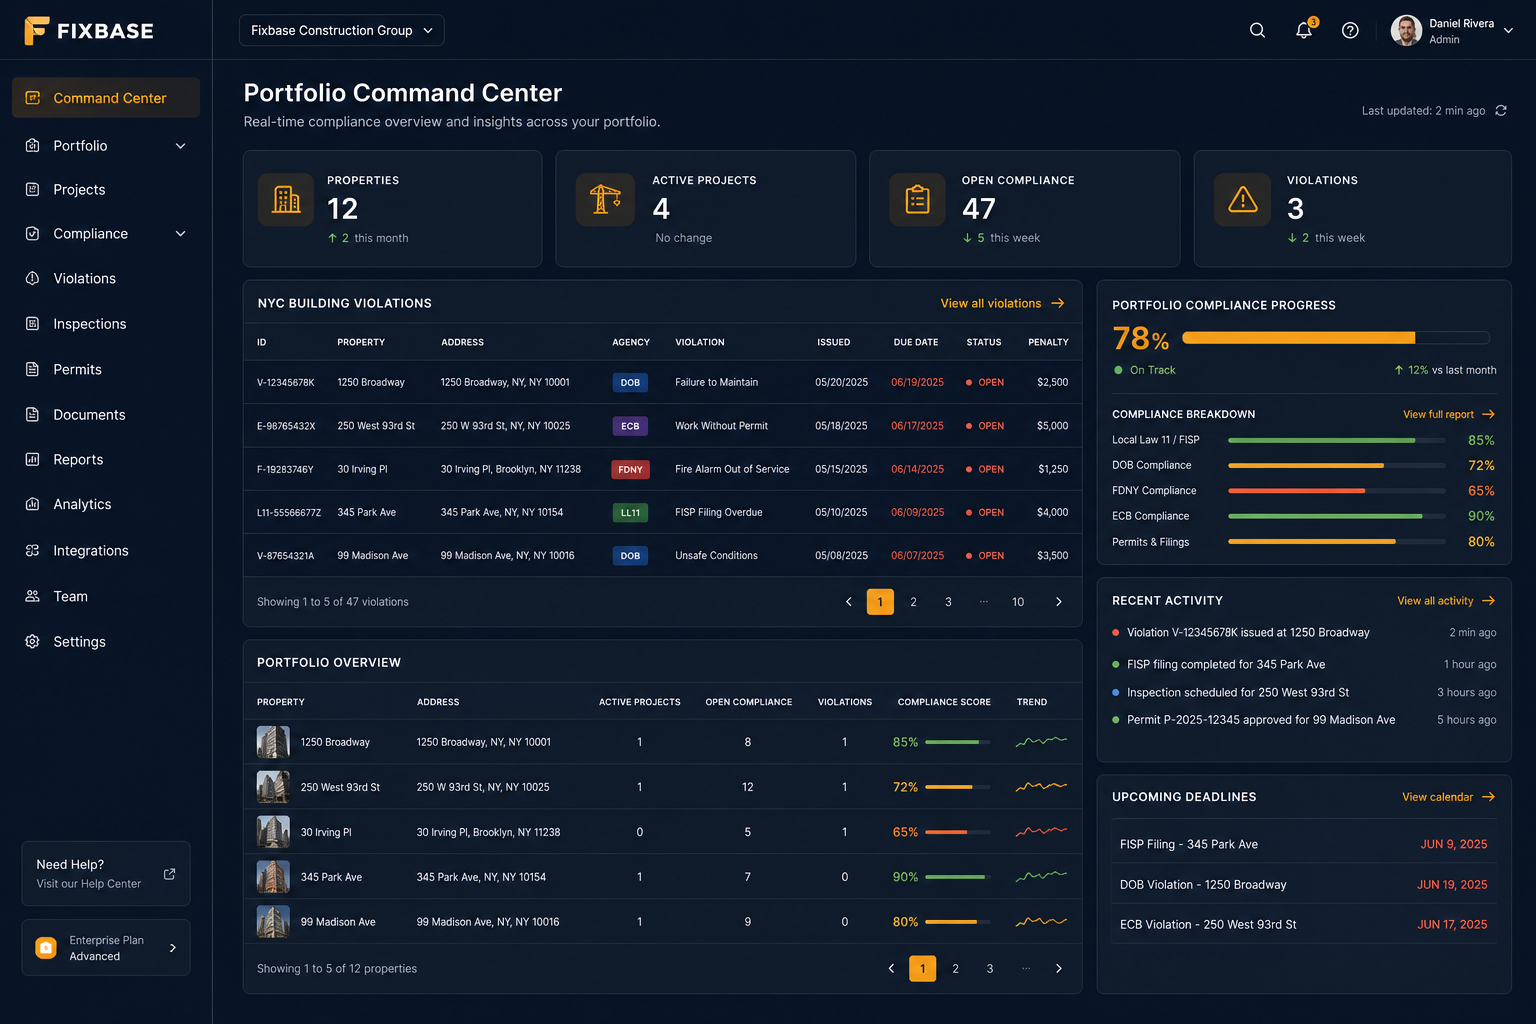Image resolution: width=1536 pixels, height=1024 pixels.
Task: Click the Violations warning triangle icon
Action: click(x=1242, y=199)
